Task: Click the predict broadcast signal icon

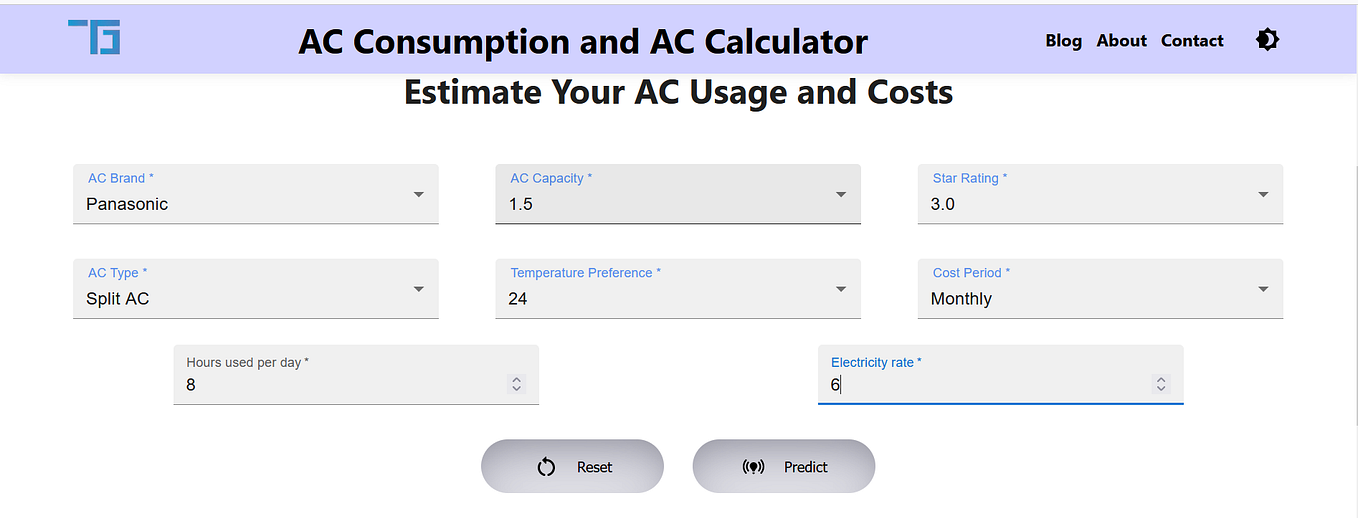Action: (754, 467)
